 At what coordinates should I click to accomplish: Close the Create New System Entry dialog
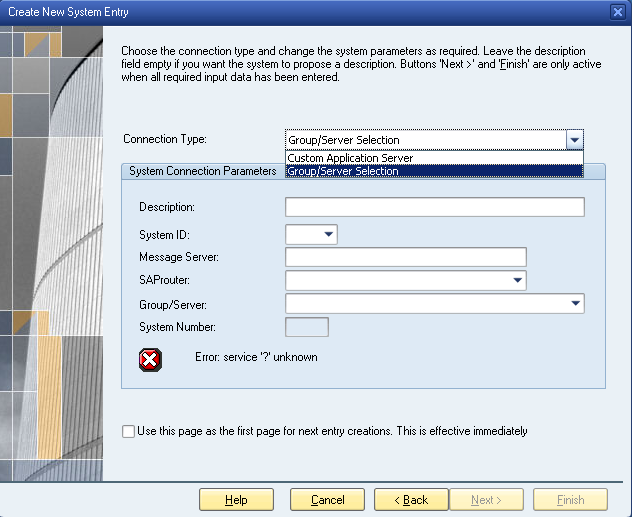[x=617, y=12]
